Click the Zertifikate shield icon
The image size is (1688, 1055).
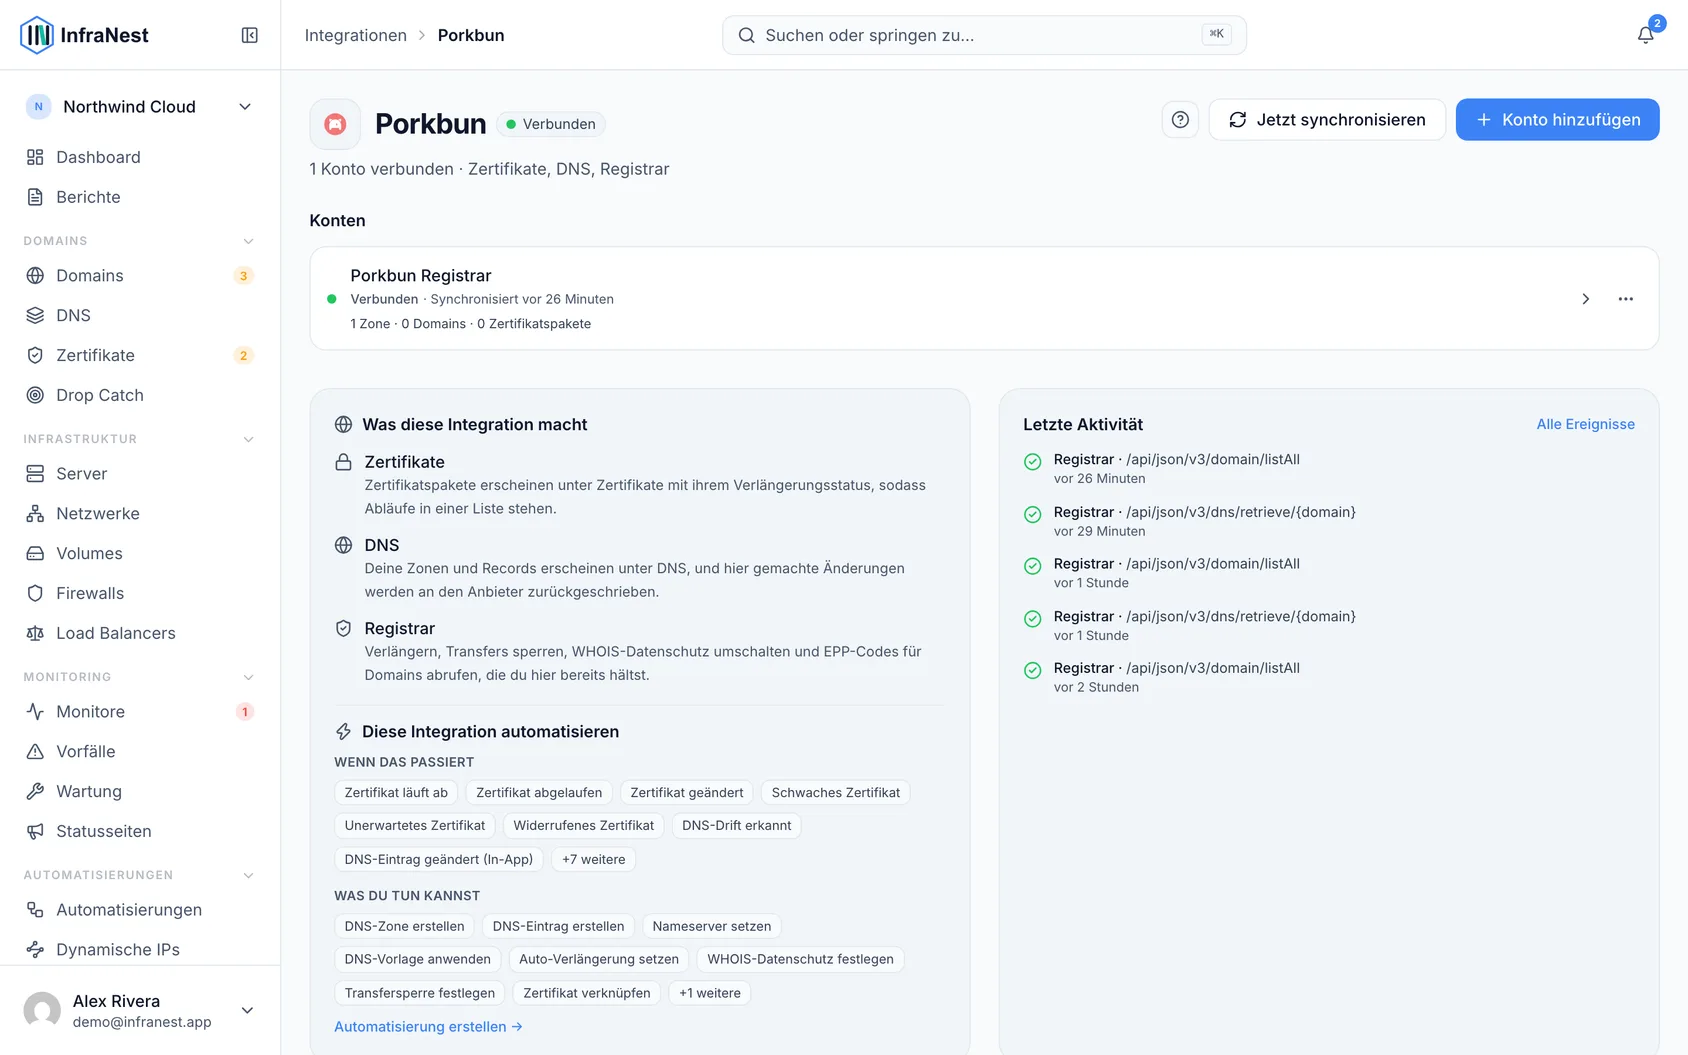[x=35, y=355]
